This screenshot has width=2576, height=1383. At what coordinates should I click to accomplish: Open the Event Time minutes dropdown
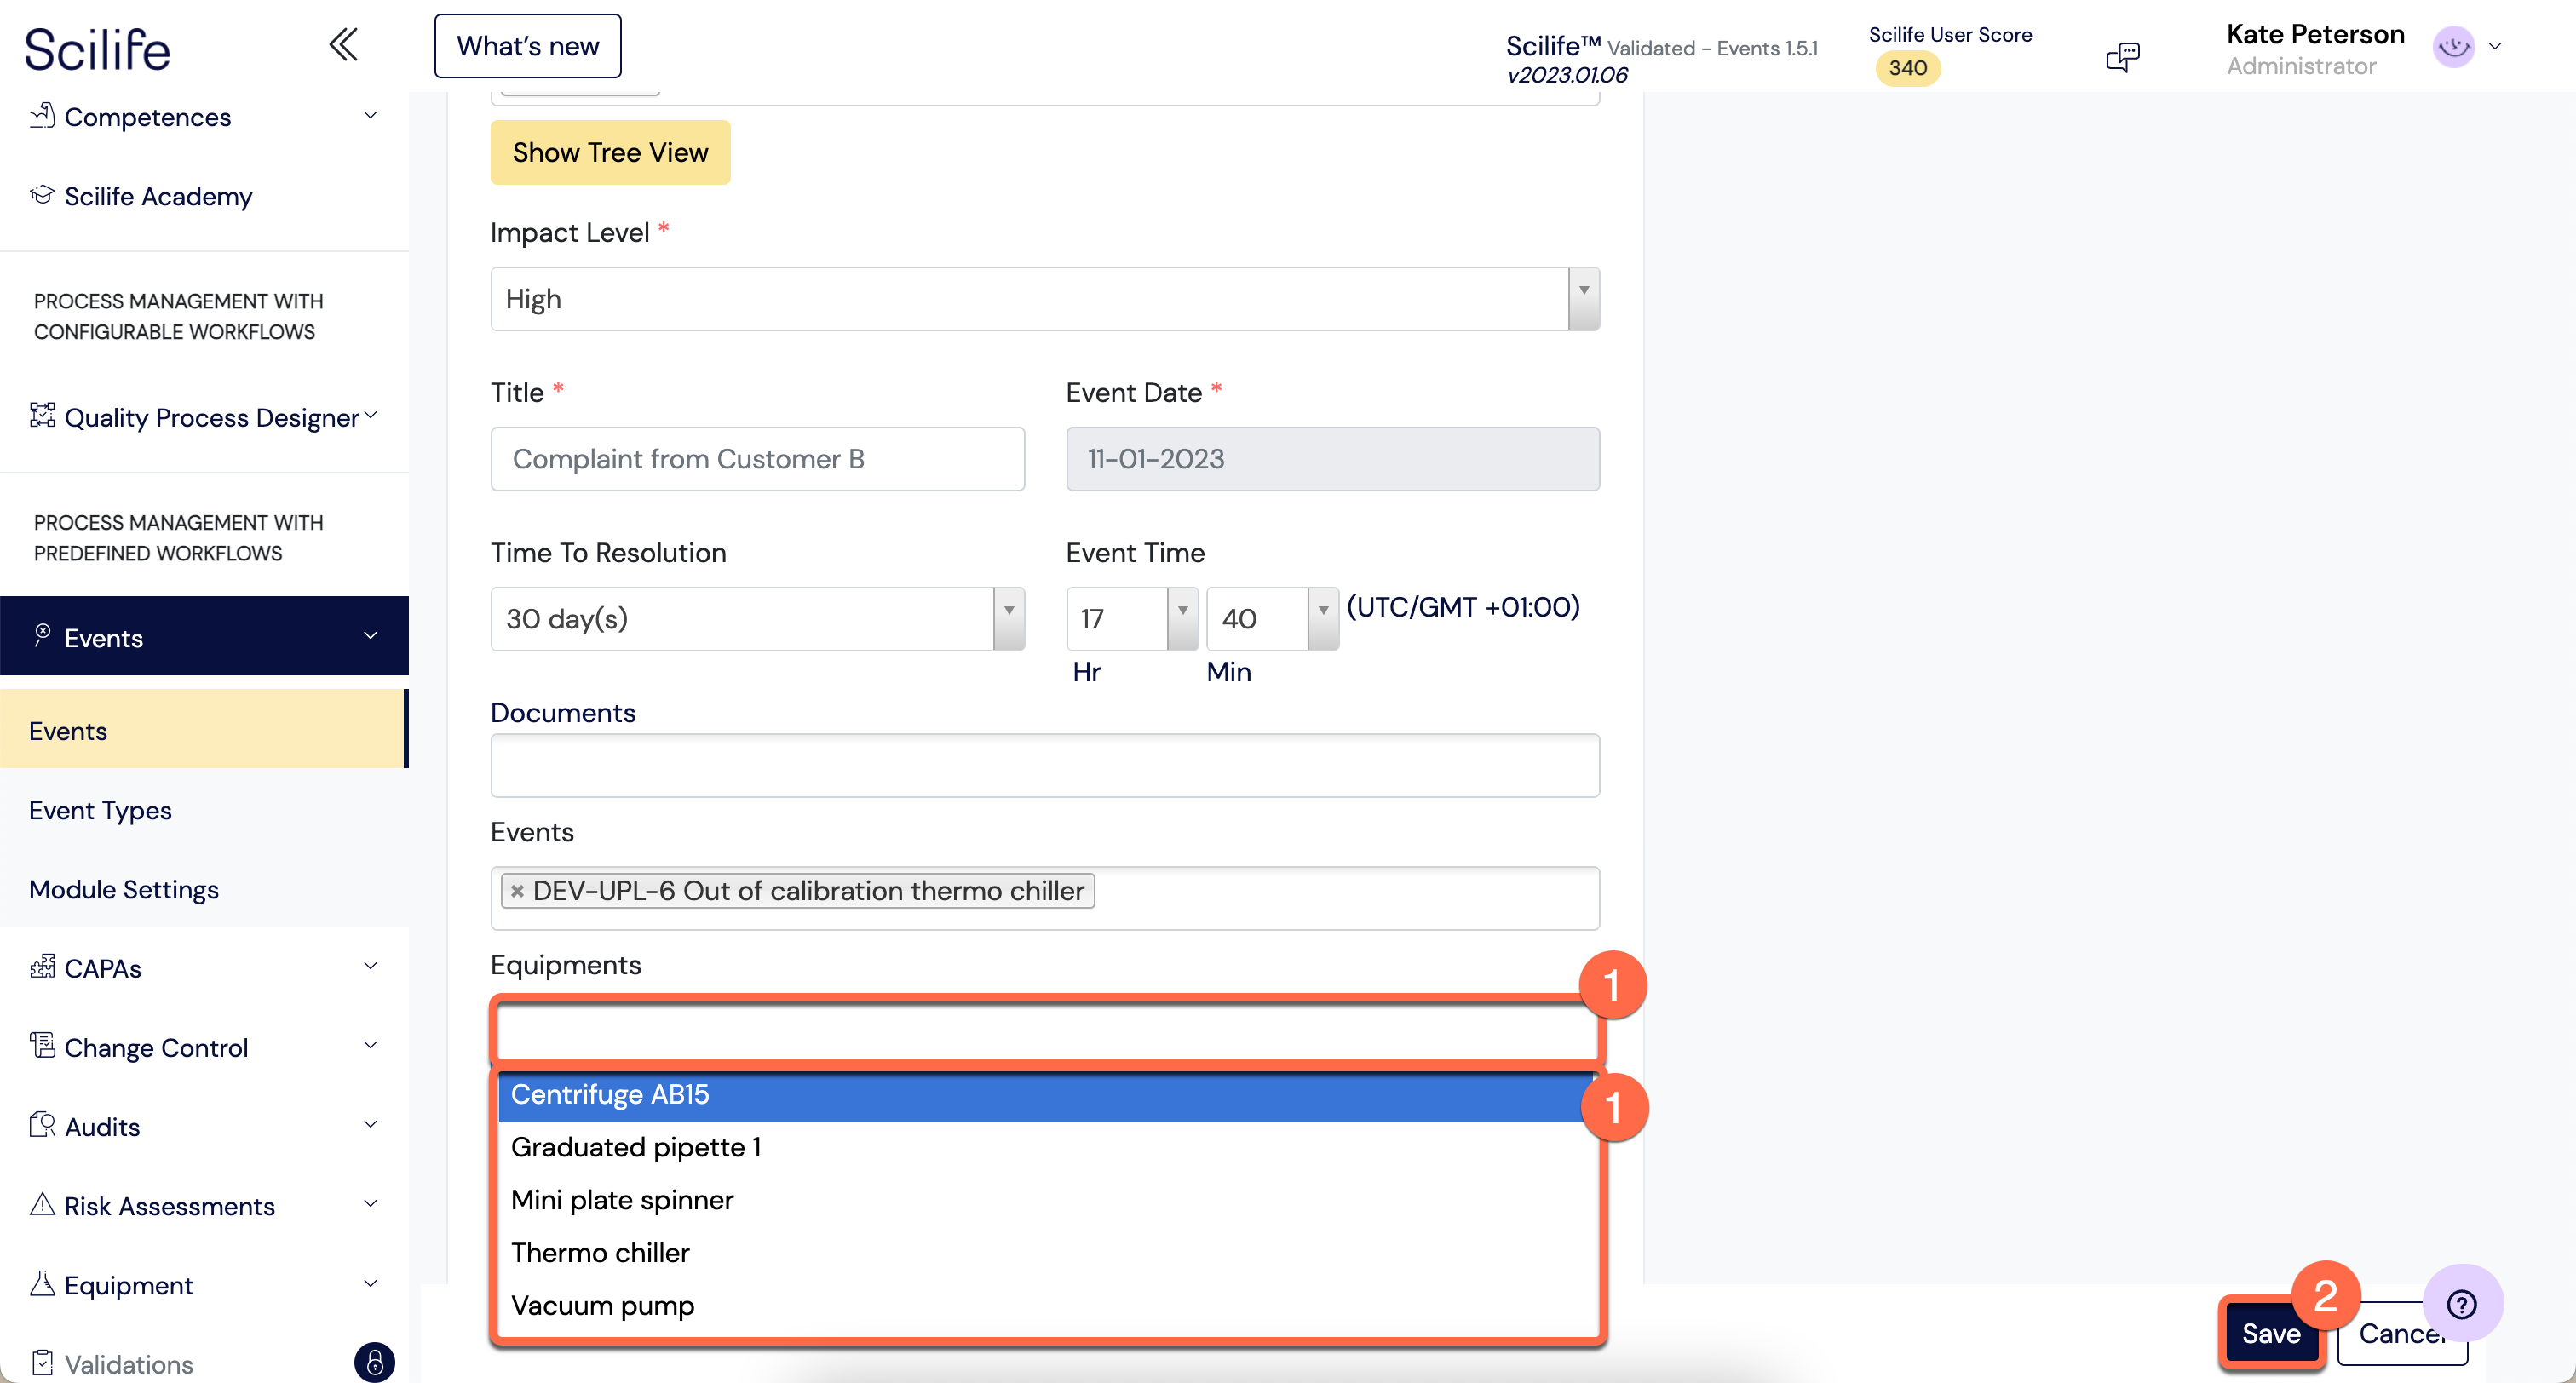(x=1272, y=619)
